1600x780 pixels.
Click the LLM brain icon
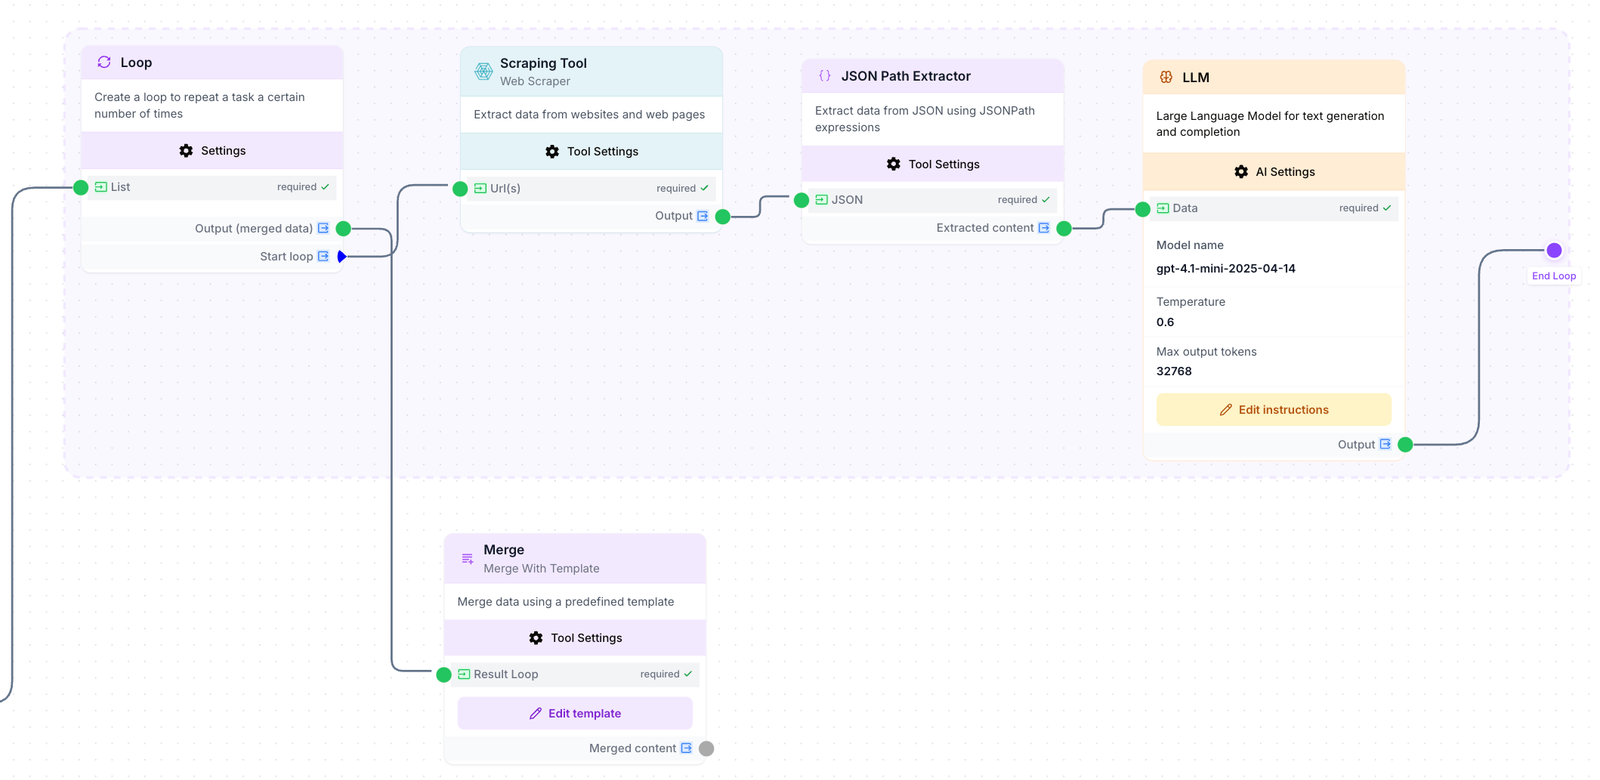(x=1166, y=77)
